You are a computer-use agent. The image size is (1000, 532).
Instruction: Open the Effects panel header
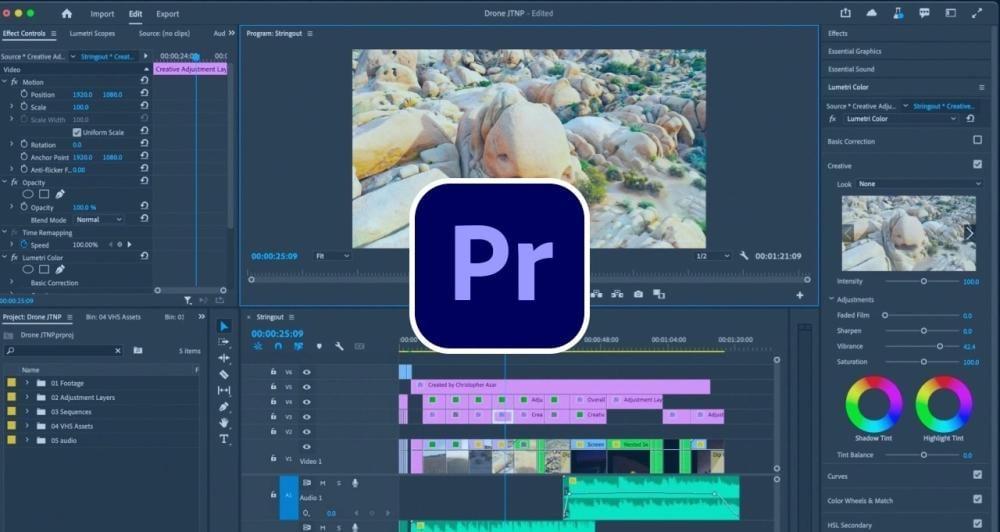click(x=838, y=33)
